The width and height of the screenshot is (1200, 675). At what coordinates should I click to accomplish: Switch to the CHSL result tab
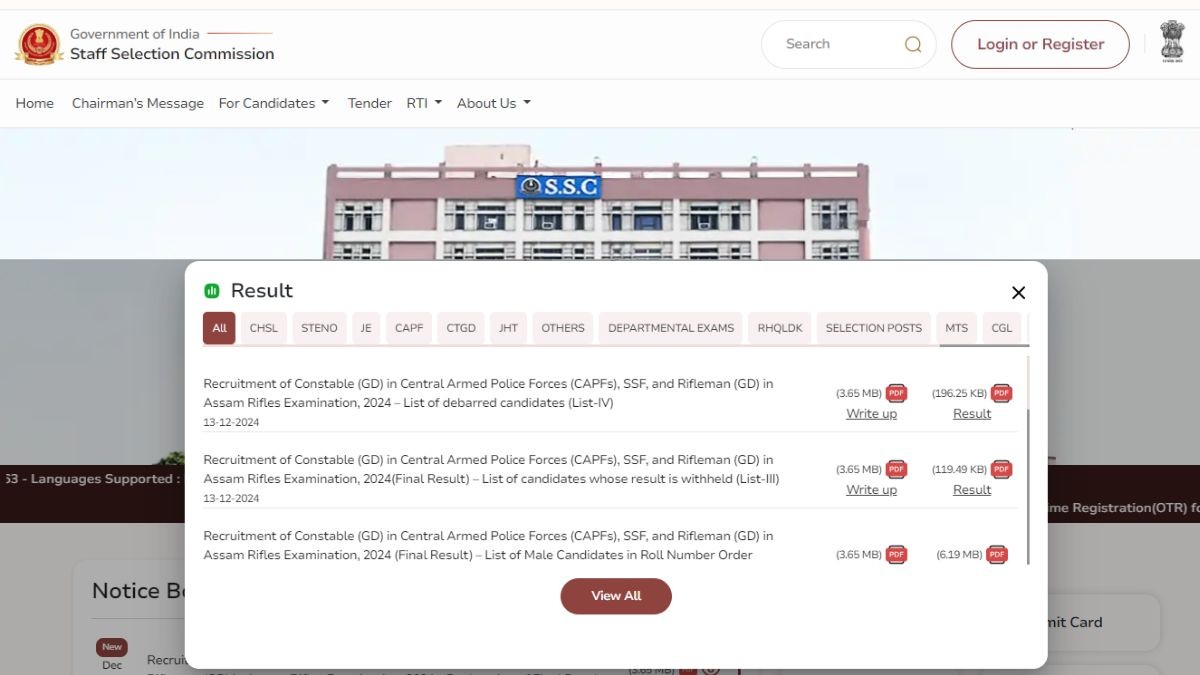tap(264, 328)
